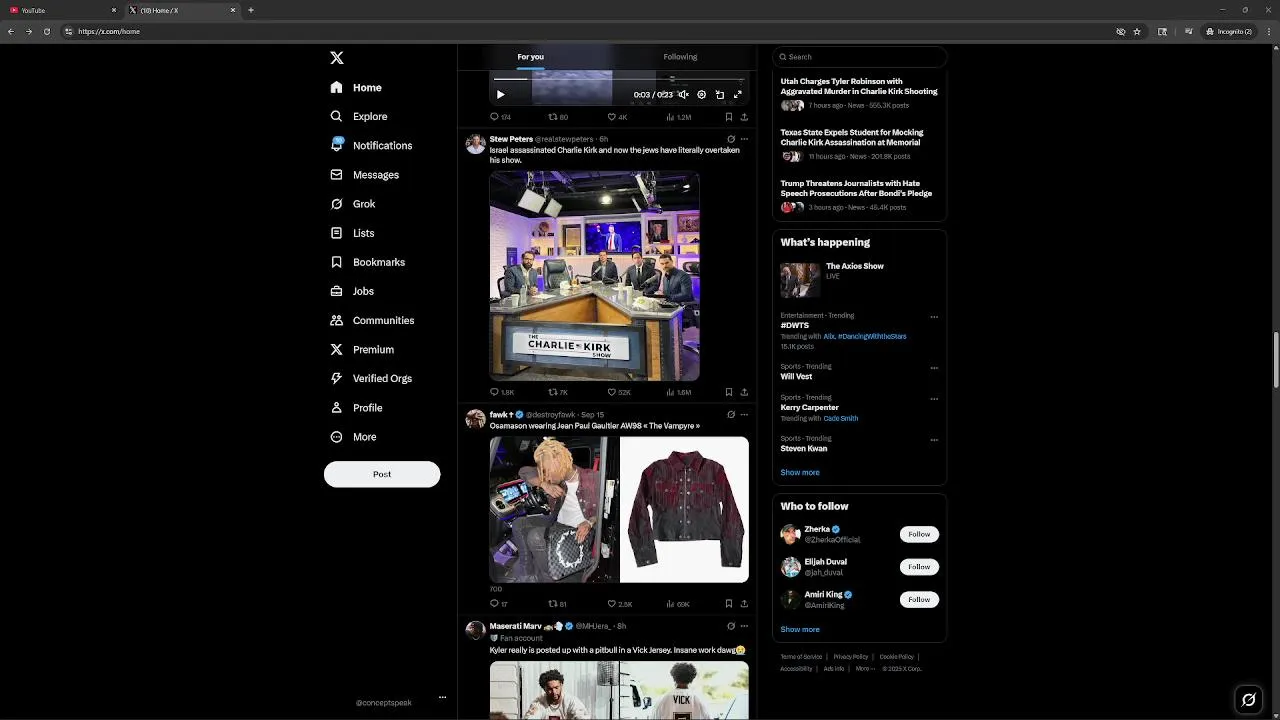1280x720 pixels.
Task: Open more options on fawk's post
Action: click(x=744, y=415)
